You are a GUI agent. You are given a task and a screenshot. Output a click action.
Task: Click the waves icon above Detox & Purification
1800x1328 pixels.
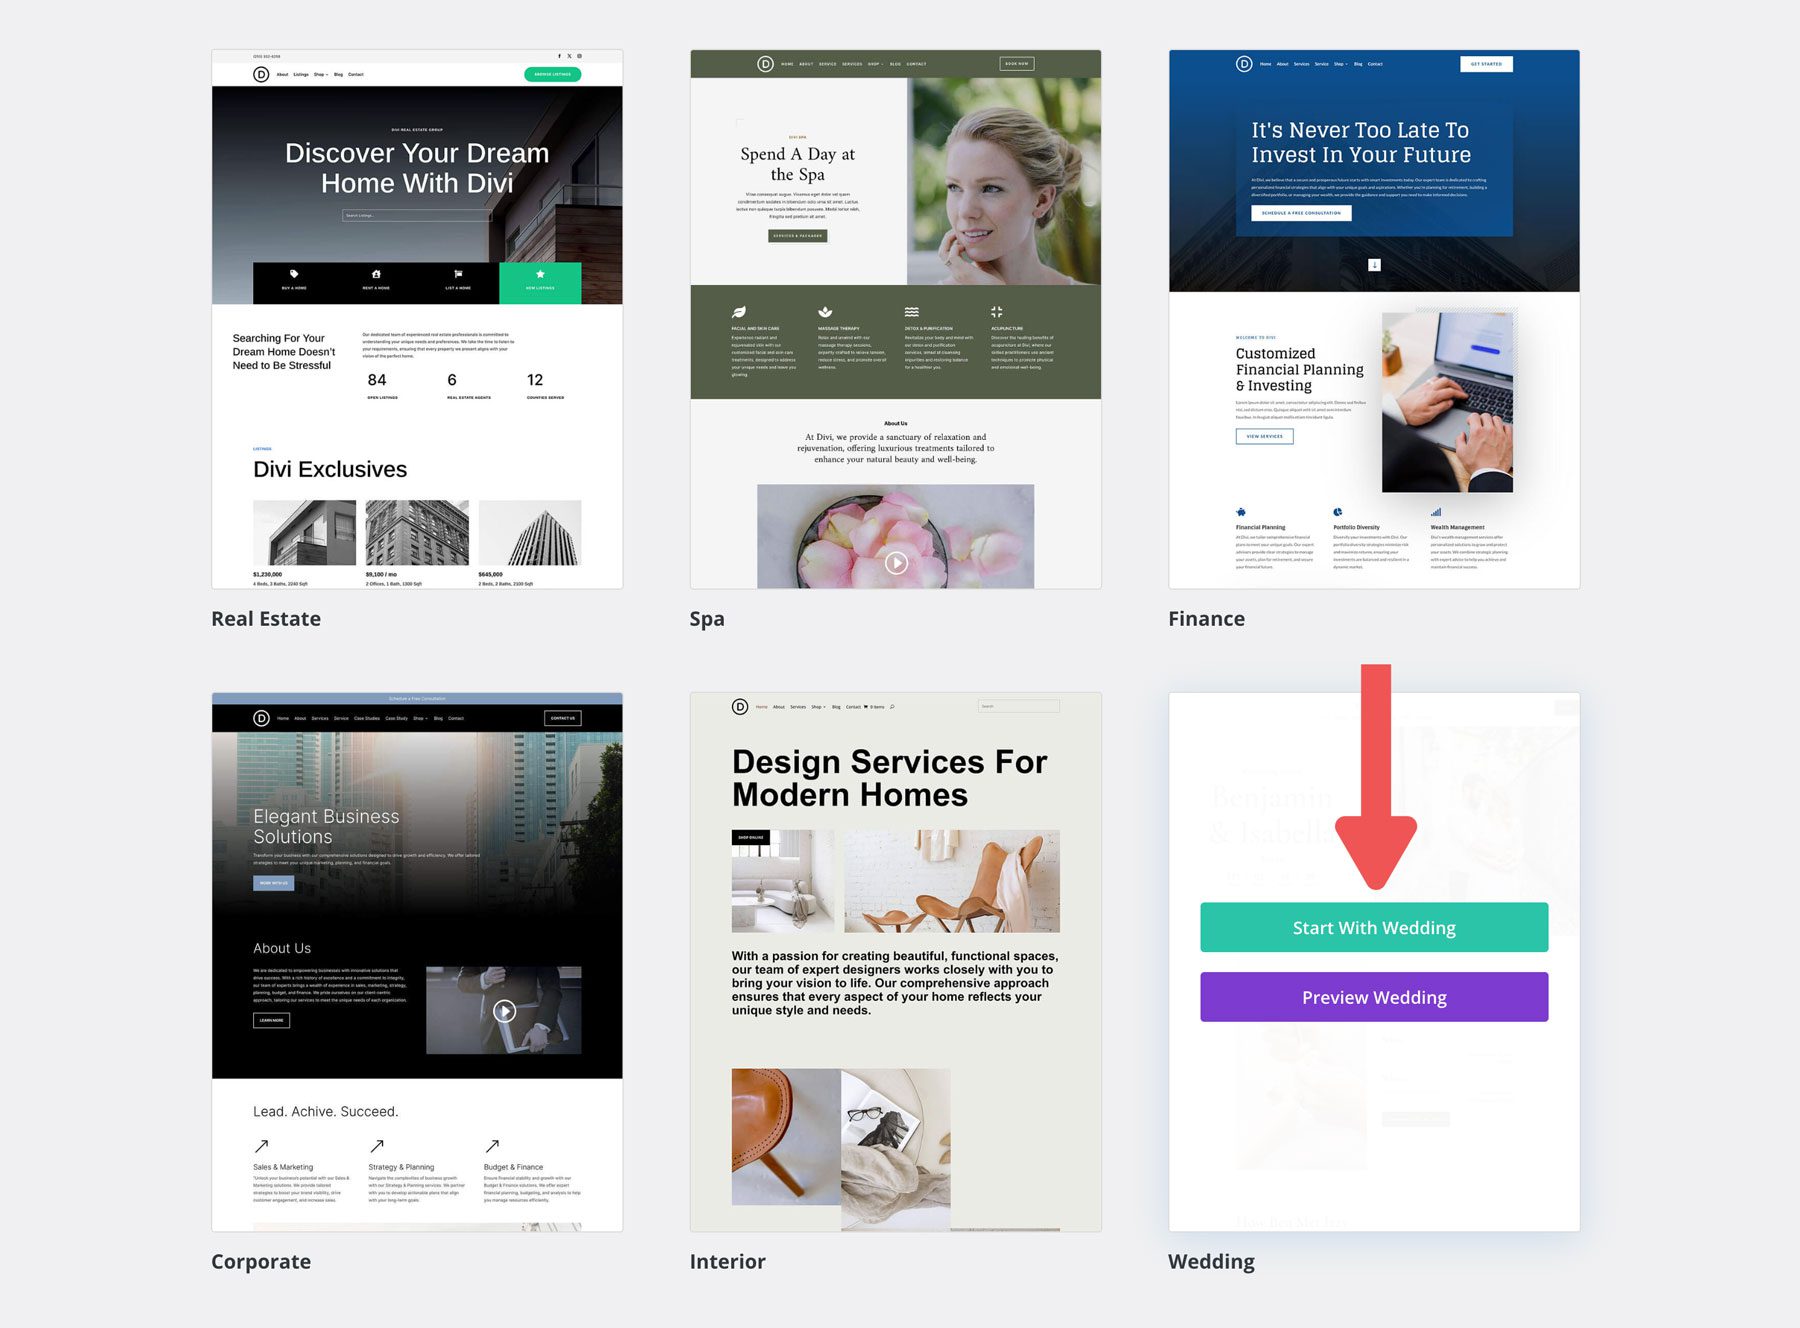(911, 311)
